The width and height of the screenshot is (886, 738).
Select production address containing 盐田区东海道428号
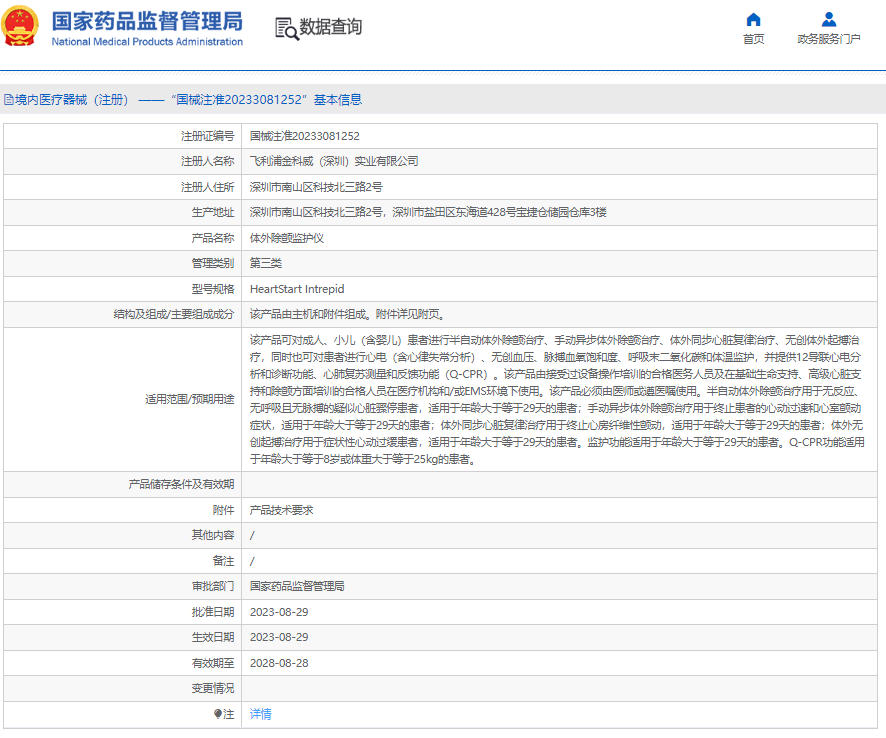(428, 212)
